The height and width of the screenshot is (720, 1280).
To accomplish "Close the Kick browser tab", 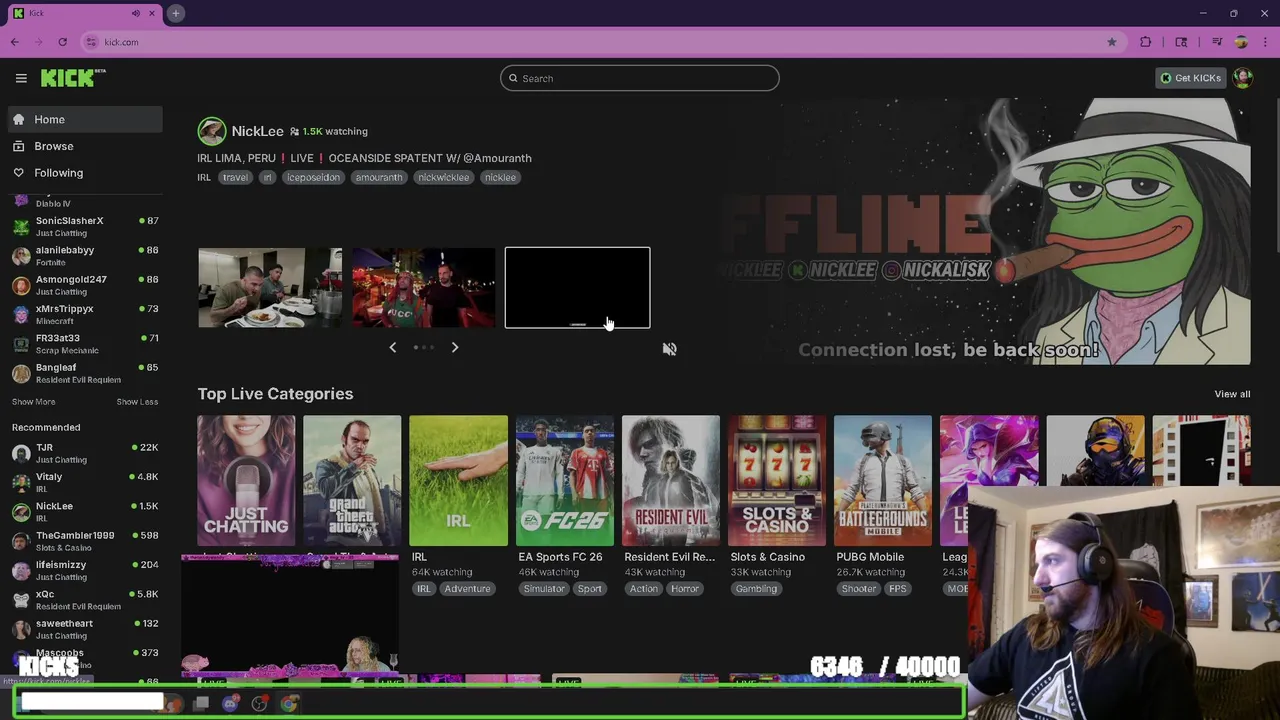I will pos(152,13).
